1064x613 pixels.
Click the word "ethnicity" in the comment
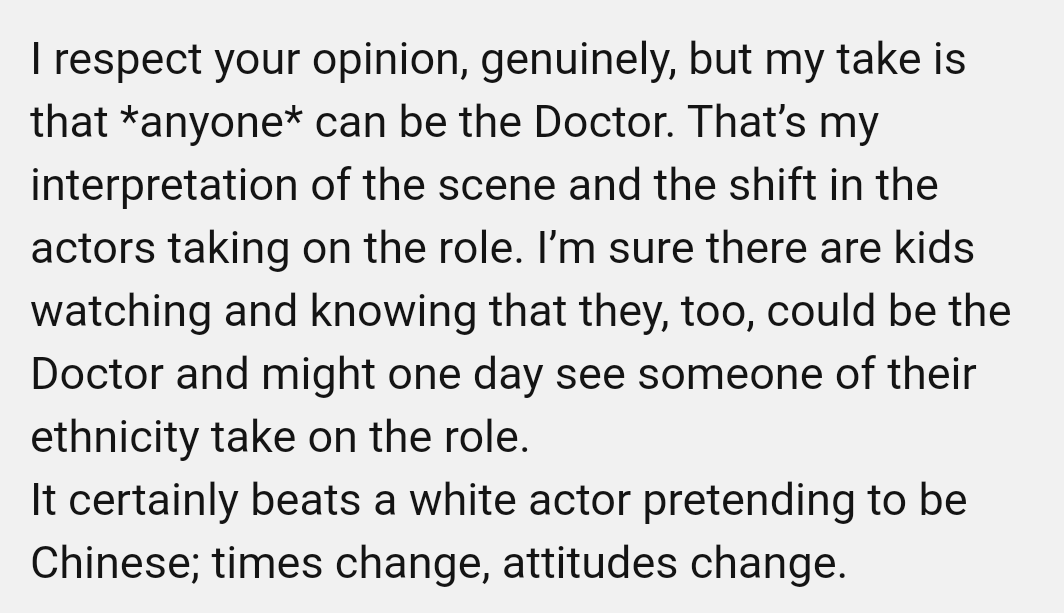[115, 439]
